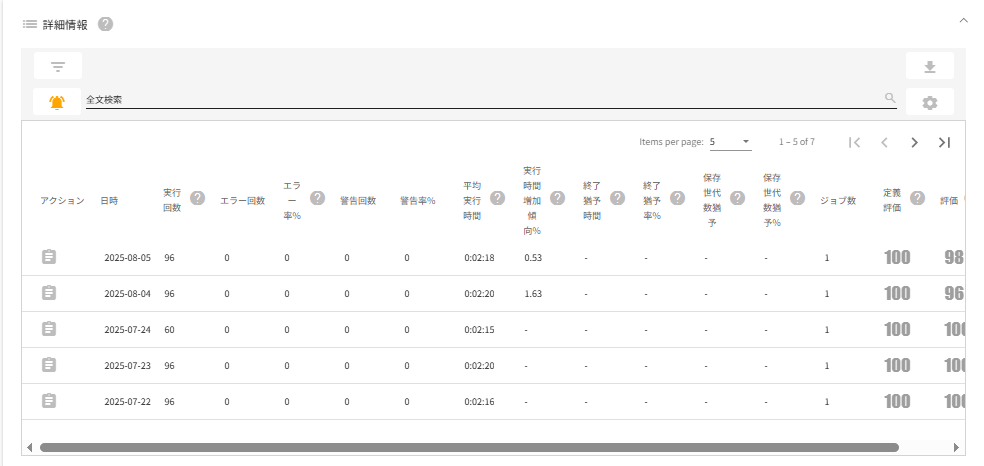
Task: Click evaluation score 98
Action: coord(954,257)
